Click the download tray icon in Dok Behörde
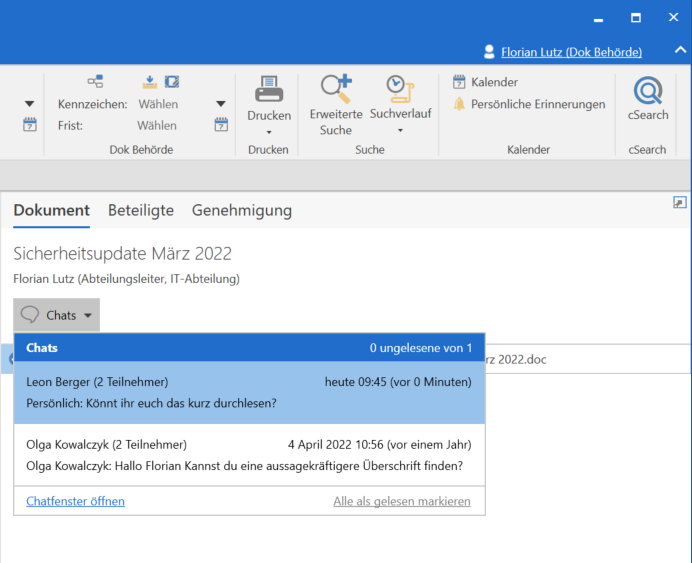Viewport: 692px width, 563px height. [x=150, y=82]
